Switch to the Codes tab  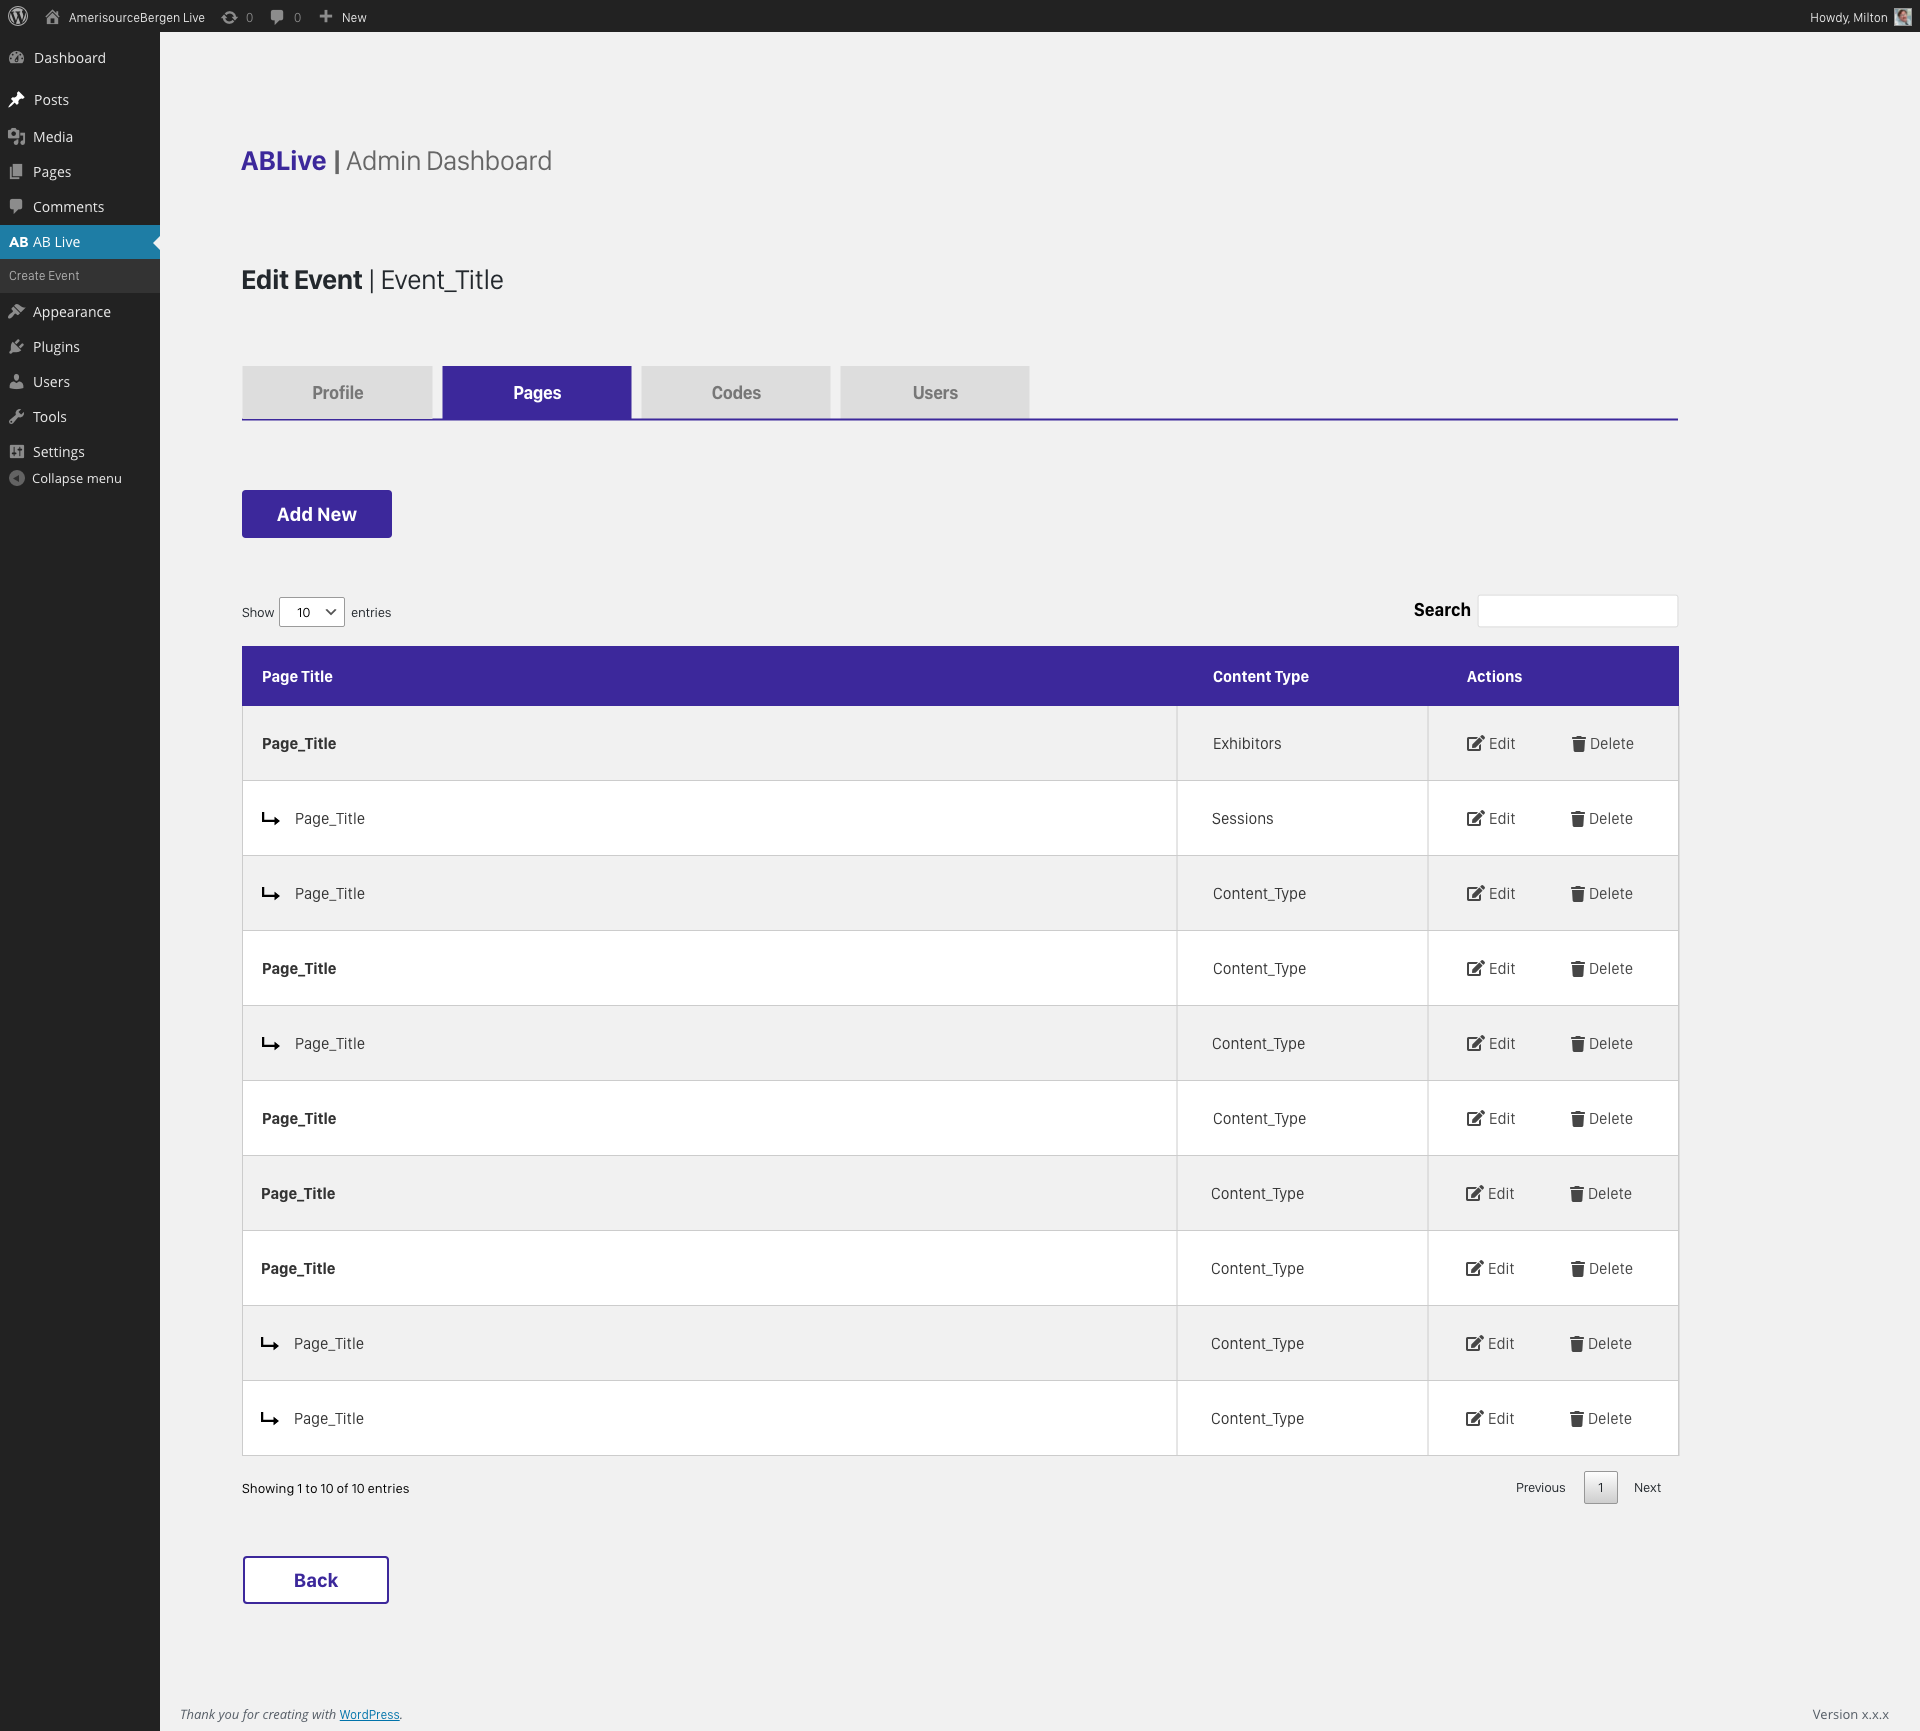736,392
